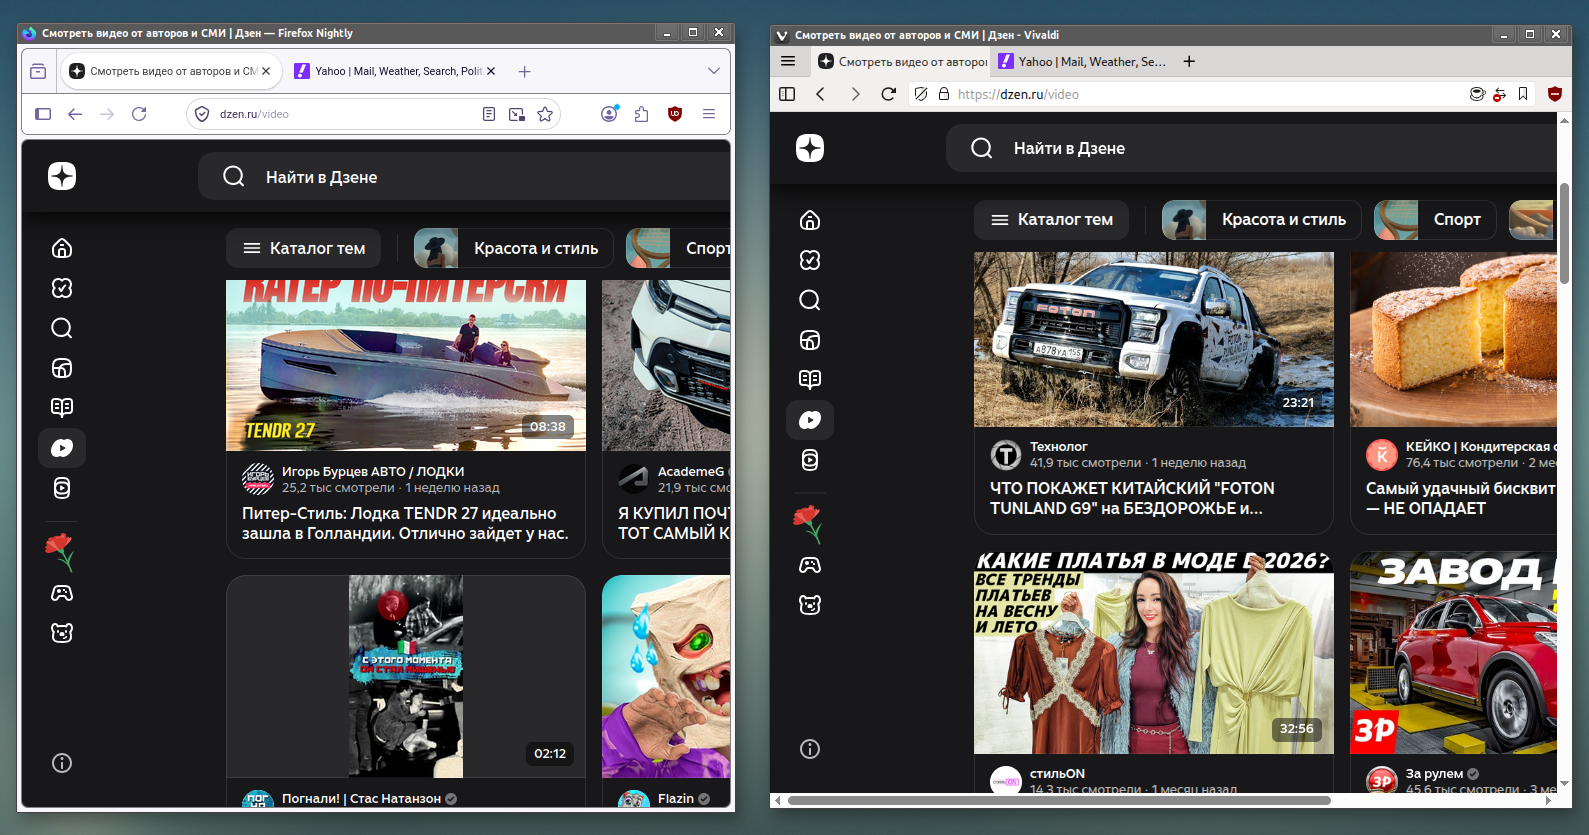Toggle Vivaldi tracker blocker shield in address bar

point(921,94)
